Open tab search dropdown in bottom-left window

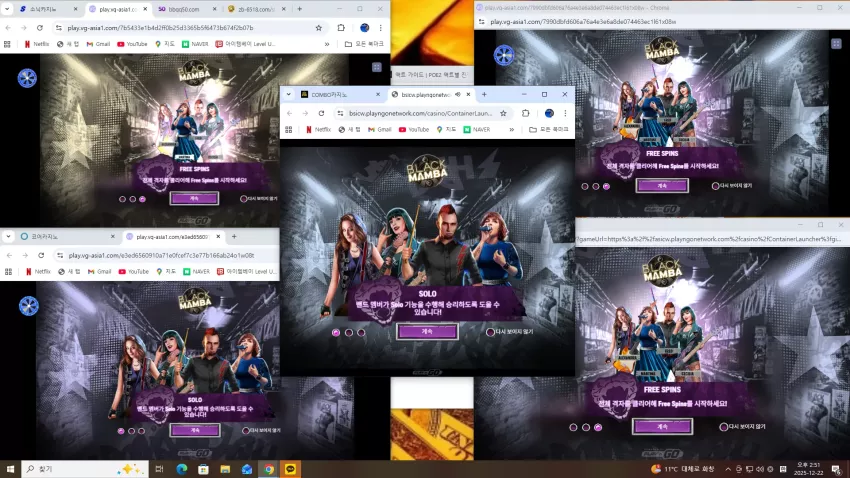point(8,236)
